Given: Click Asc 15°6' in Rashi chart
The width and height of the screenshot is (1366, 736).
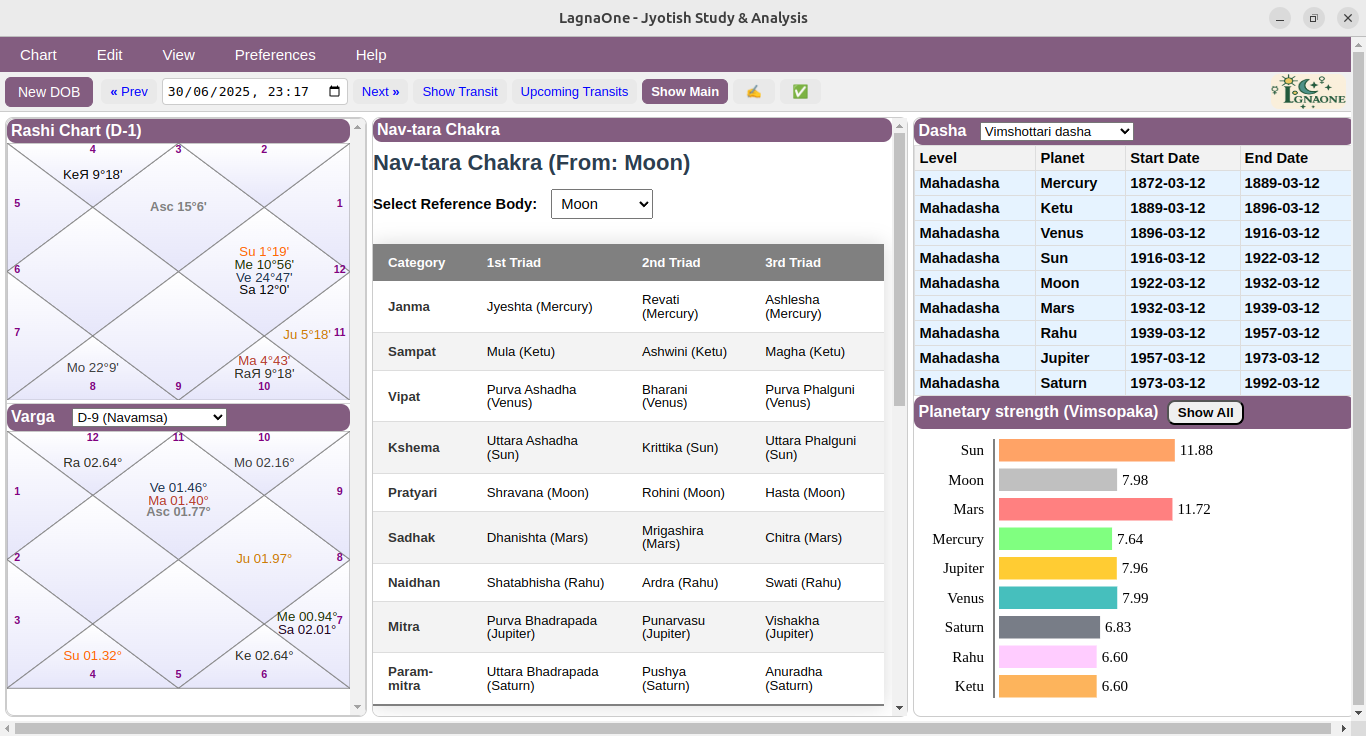Looking at the screenshot, I should [178, 207].
